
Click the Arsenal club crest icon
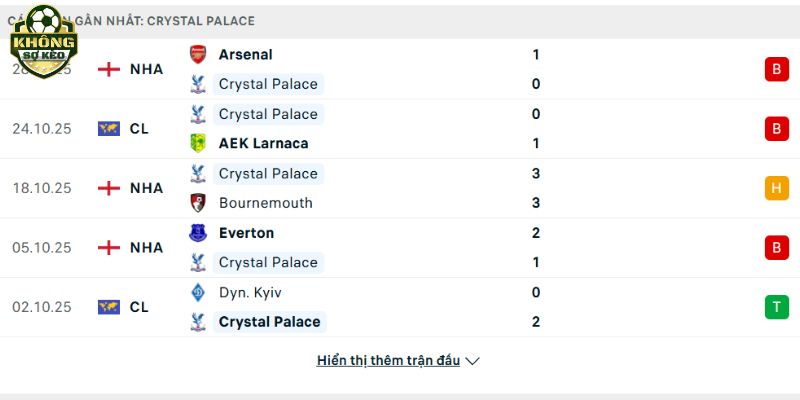pos(198,55)
